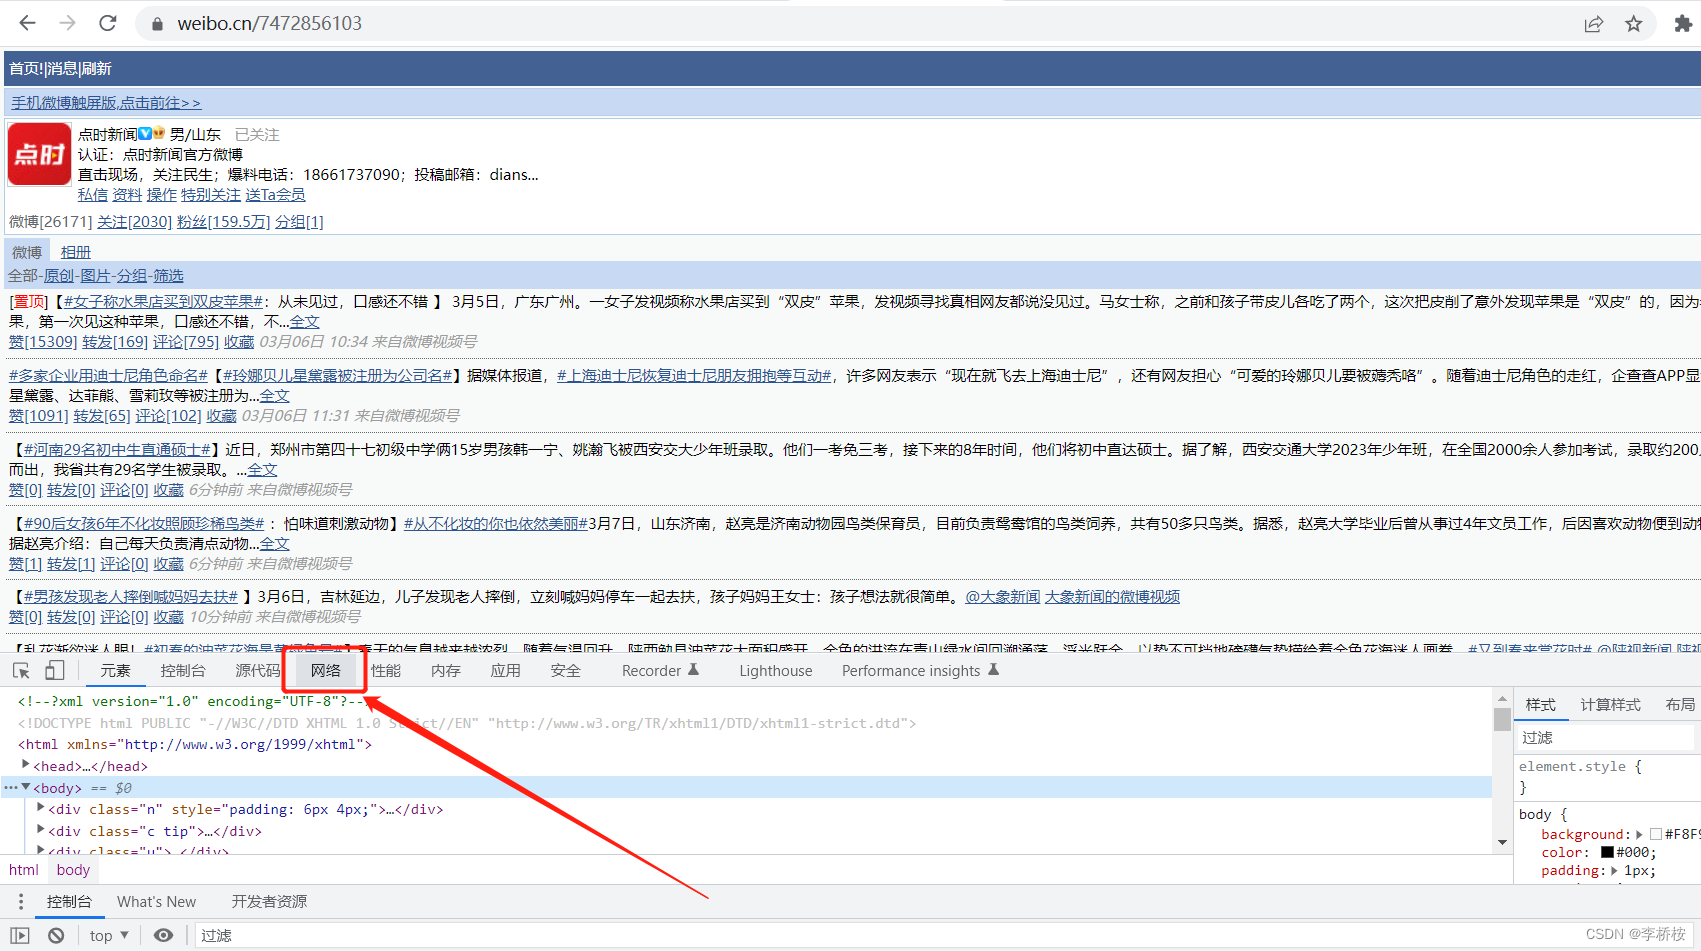Open the 特别关注 link

[211, 195]
